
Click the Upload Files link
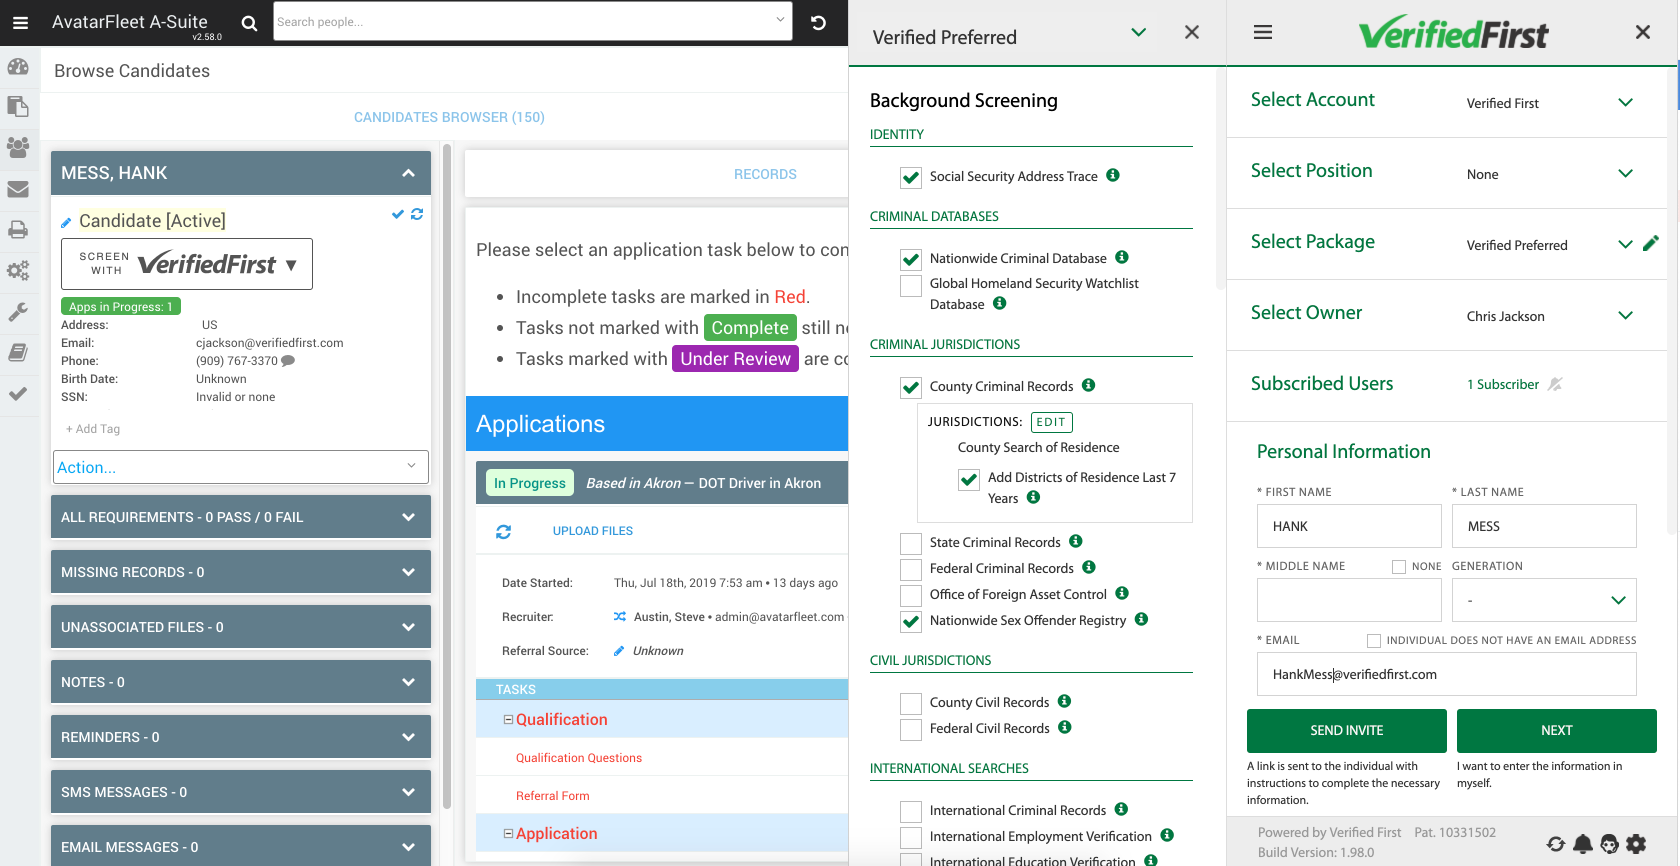[592, 531]
